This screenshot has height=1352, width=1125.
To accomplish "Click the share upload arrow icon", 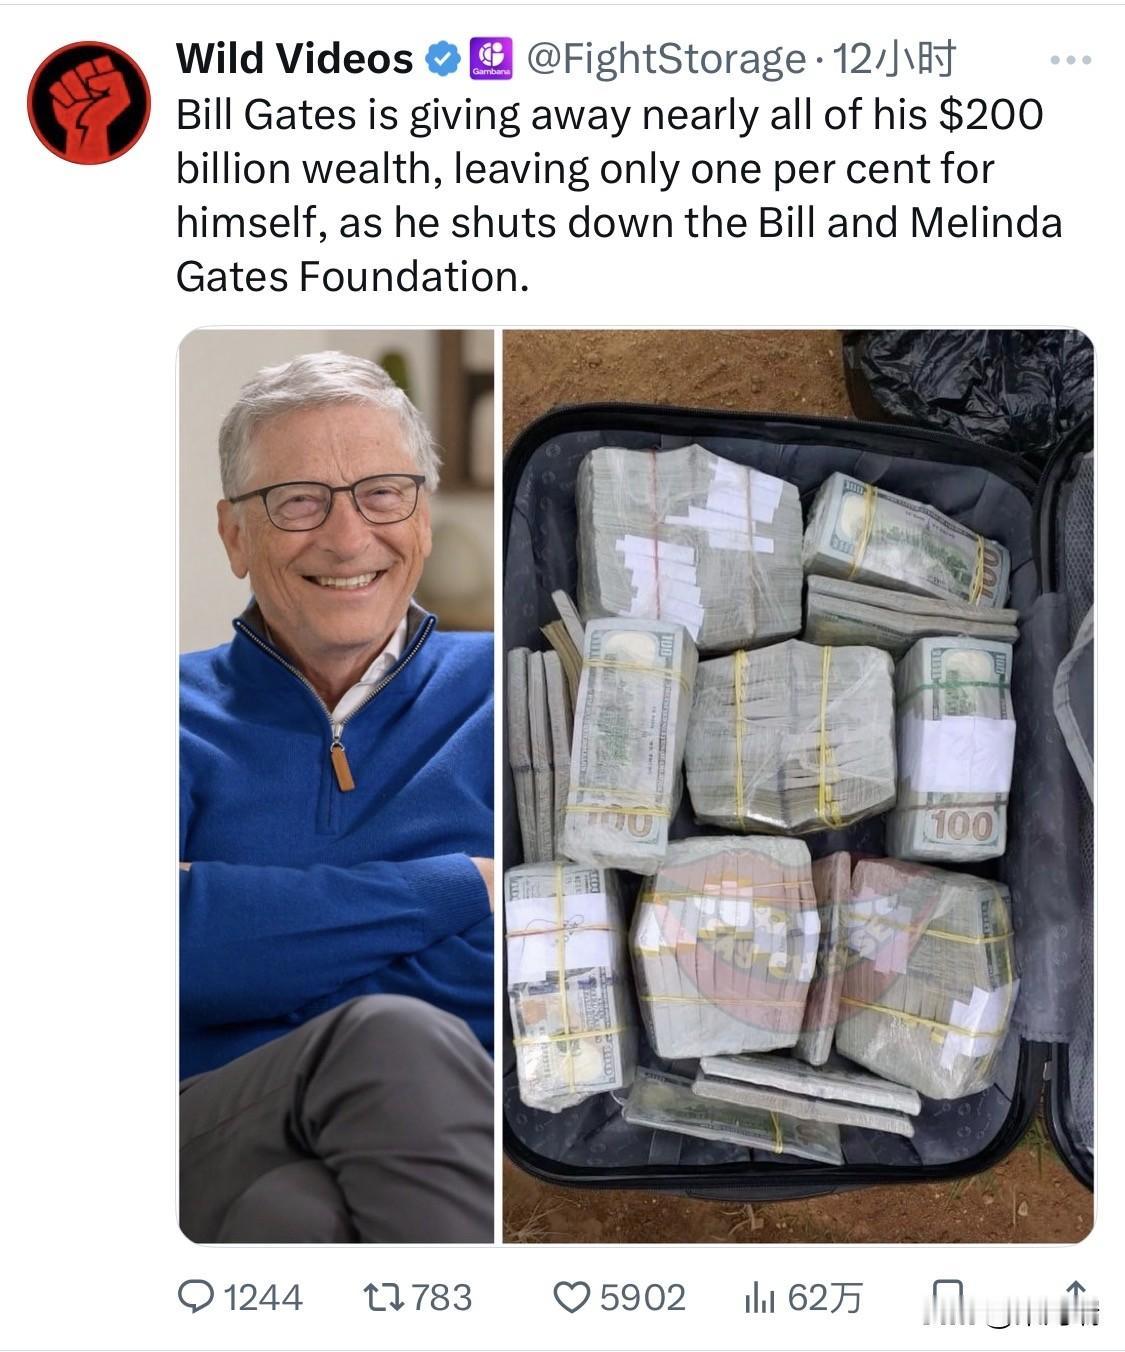I will click(1076, 1298).
